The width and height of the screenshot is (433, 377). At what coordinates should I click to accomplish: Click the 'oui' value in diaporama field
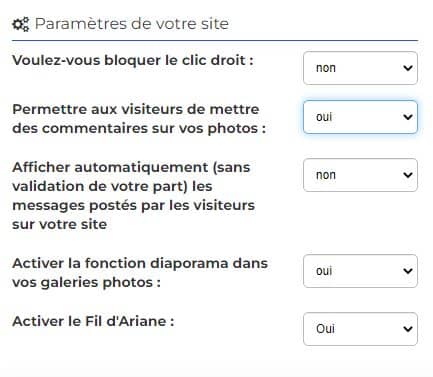[x=324, y=271]
